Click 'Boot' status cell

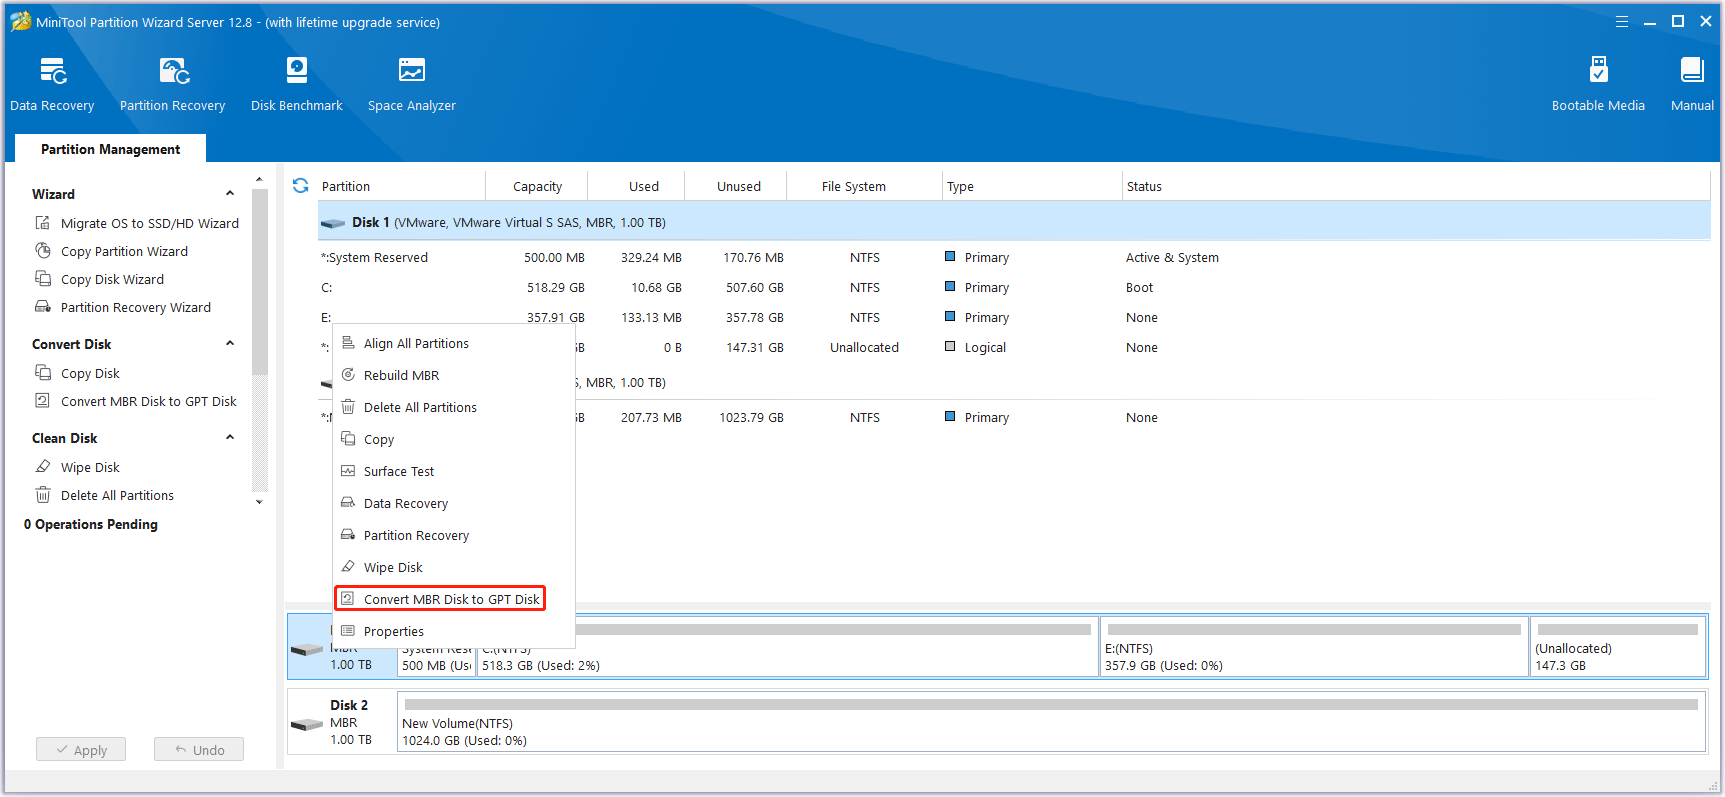[x=1139, y=287]
